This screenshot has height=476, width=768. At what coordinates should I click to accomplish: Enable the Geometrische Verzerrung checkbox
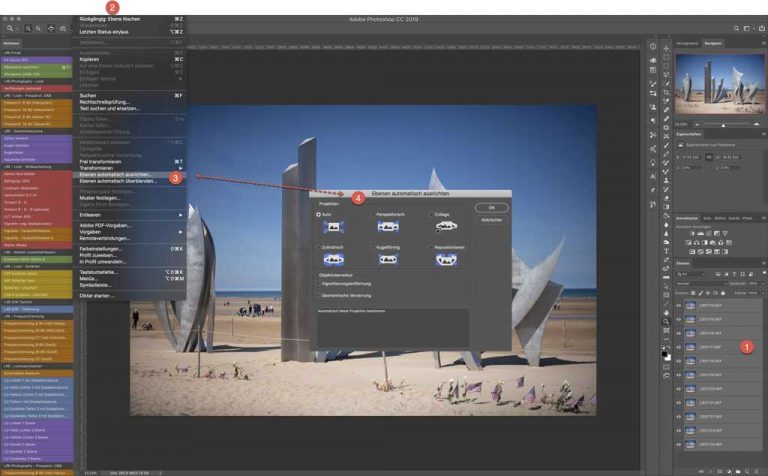pos(318,296)
